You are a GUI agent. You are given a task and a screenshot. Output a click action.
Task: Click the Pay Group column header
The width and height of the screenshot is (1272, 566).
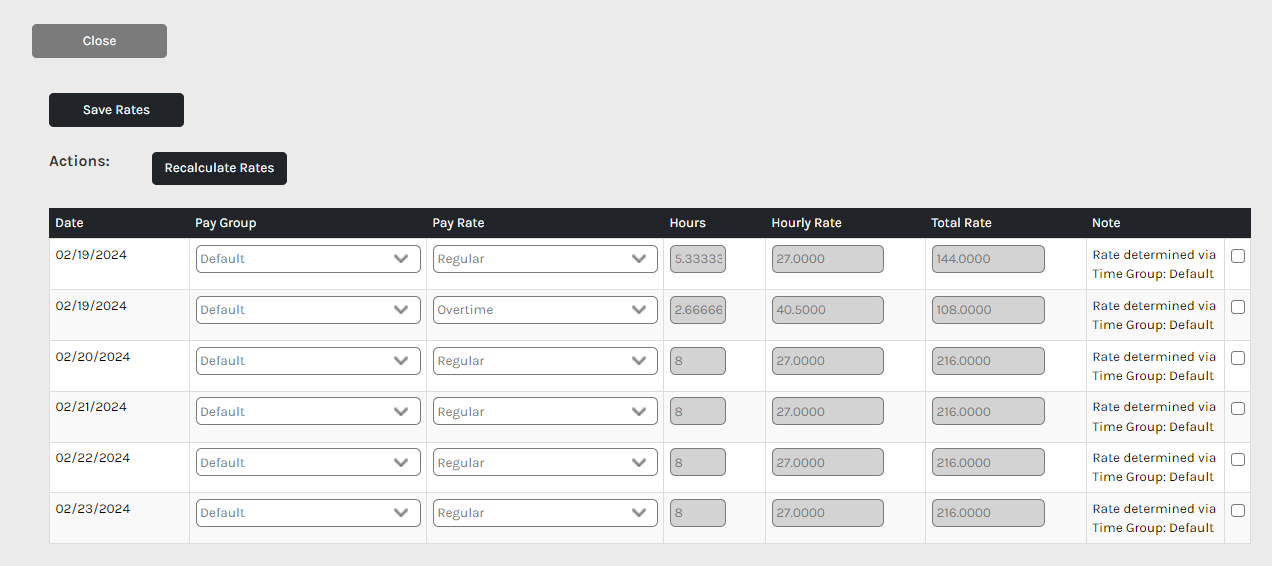tap(225, 223)
